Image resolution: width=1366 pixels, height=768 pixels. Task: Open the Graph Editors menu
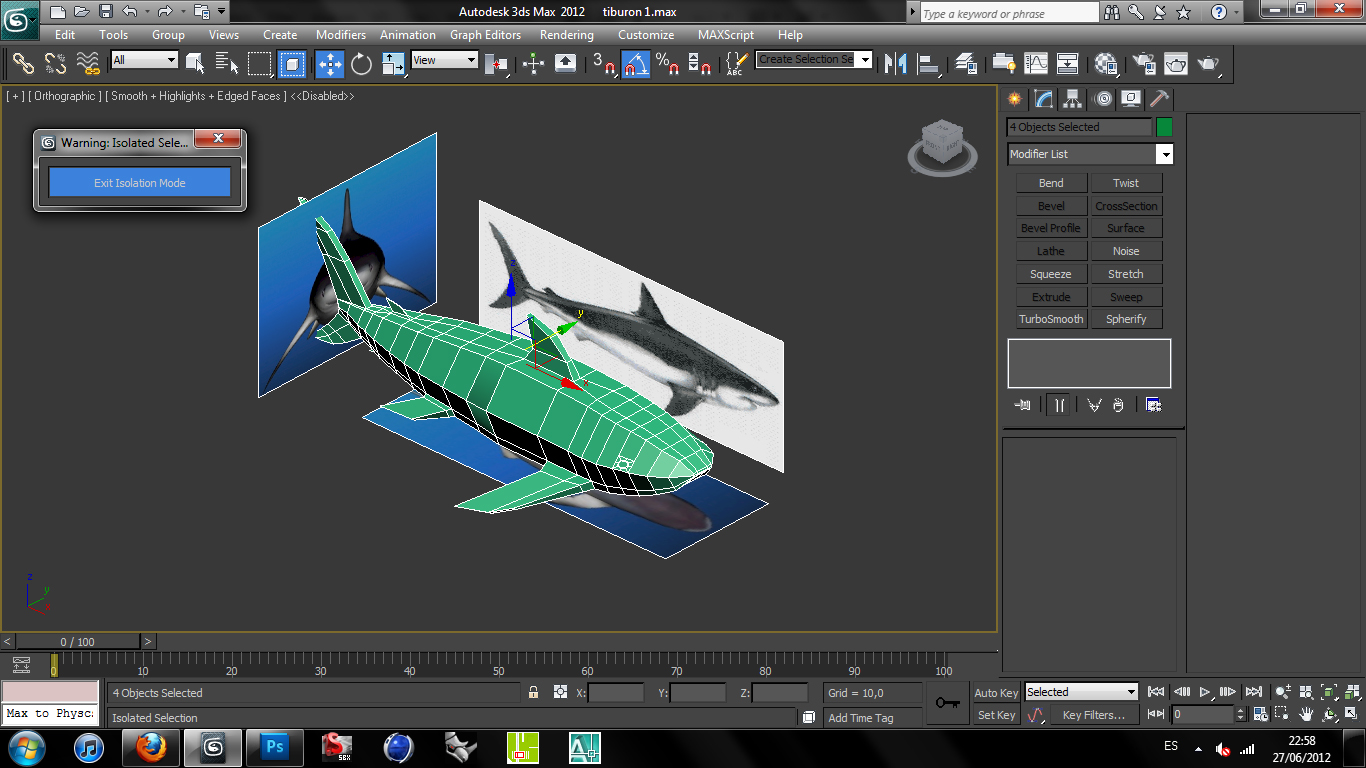[485, 35]
